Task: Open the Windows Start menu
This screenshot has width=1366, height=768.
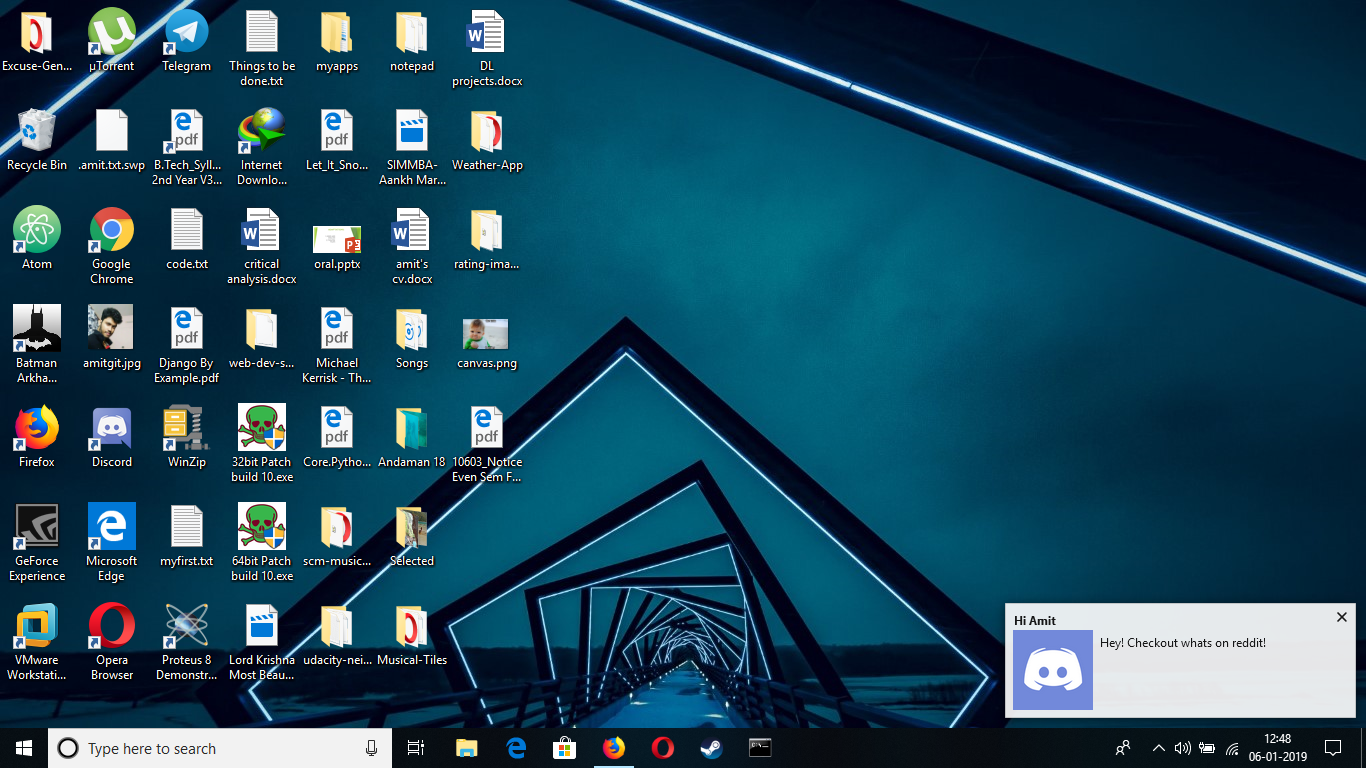Action: (24, 748)
